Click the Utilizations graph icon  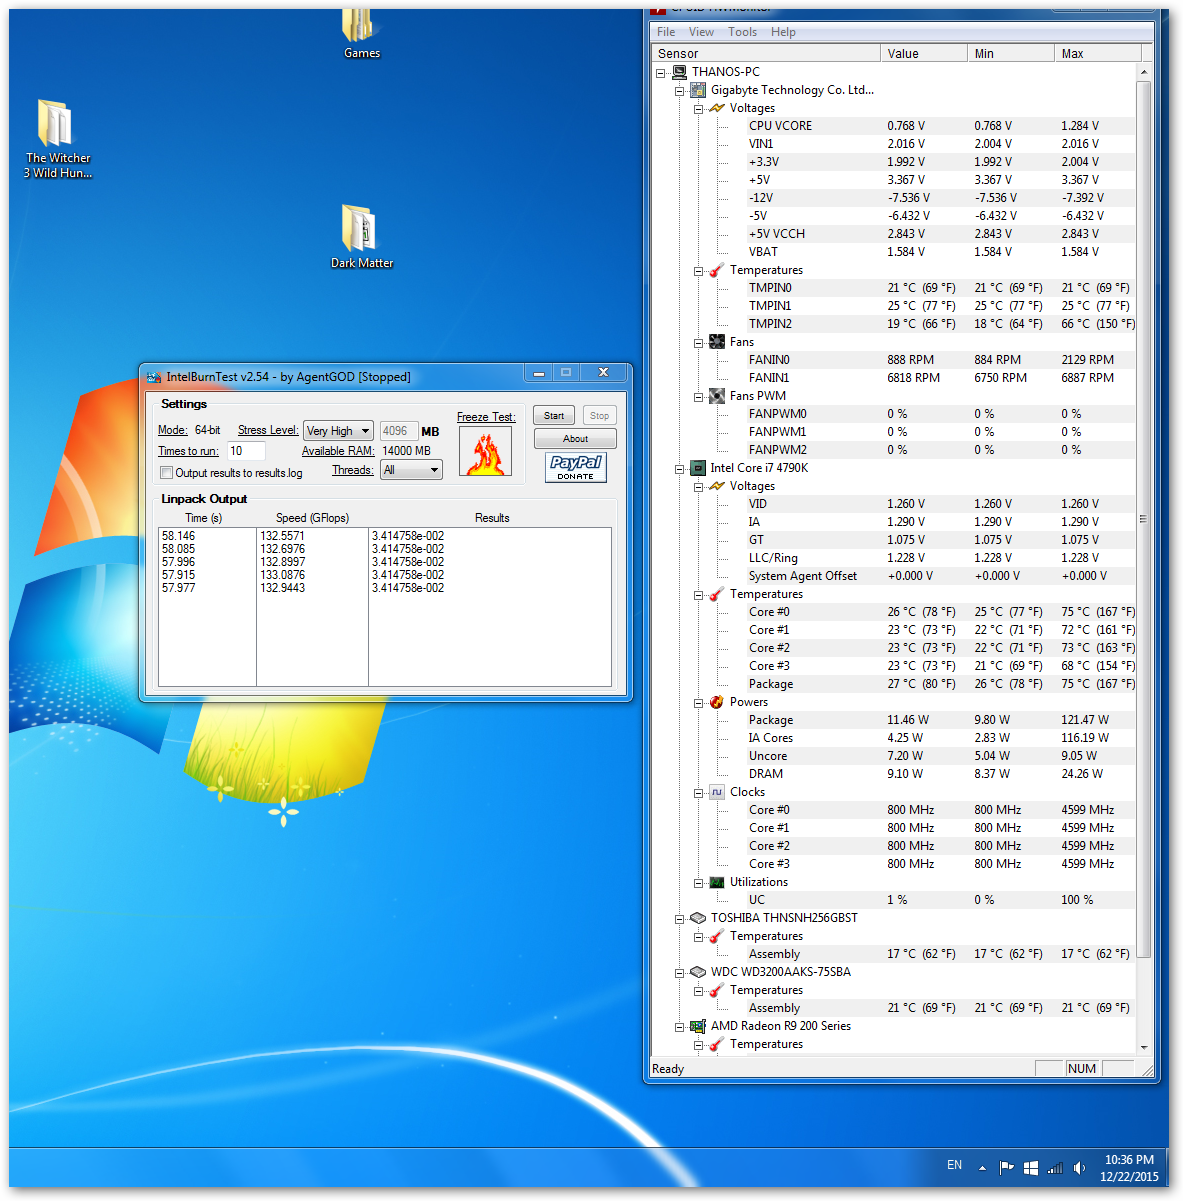pos(717,882)
